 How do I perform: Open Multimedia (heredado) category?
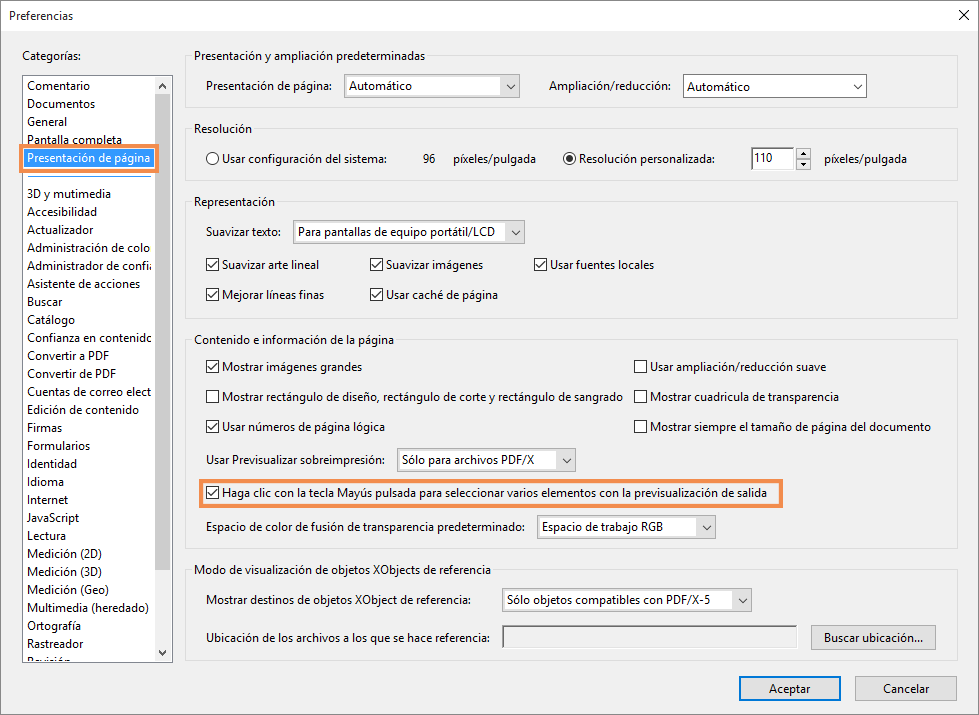point(87,608)
